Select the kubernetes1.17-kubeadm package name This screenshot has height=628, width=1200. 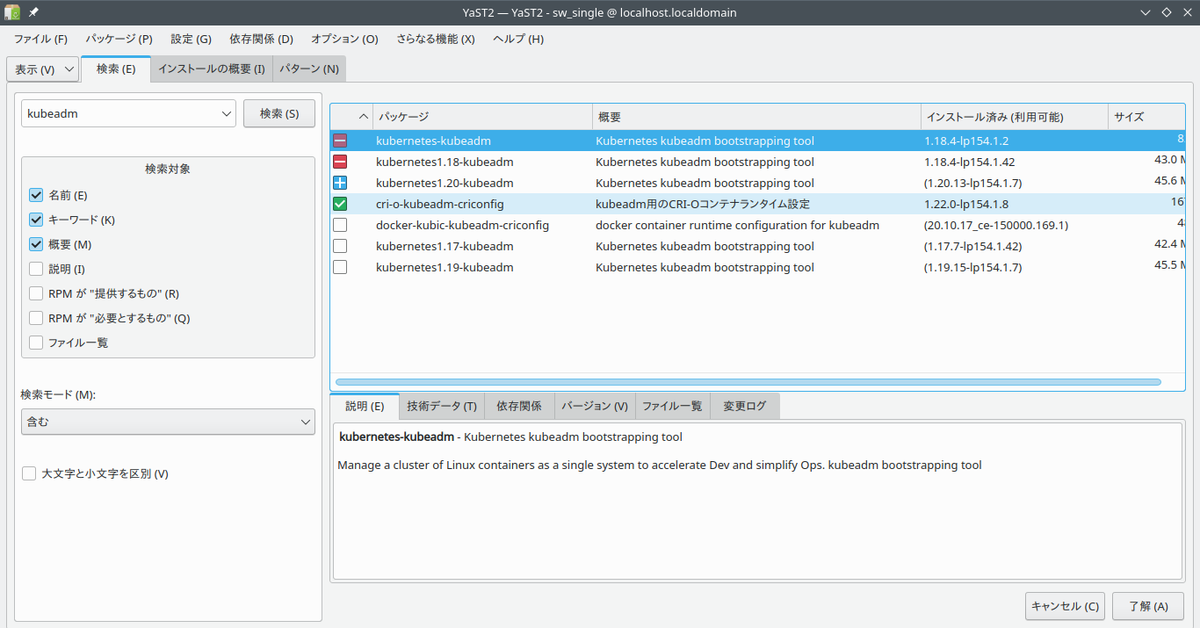coord(445,246)
